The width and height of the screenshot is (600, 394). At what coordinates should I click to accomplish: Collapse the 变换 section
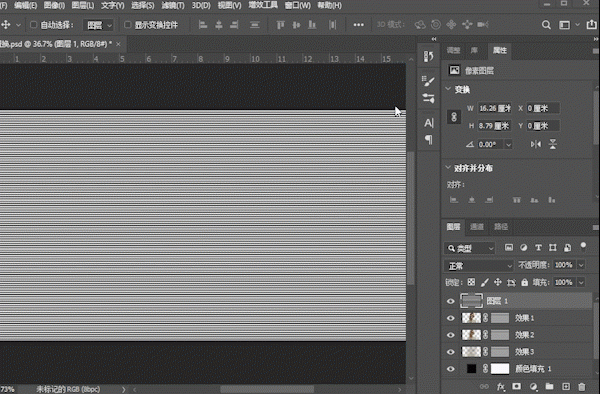tap(448, 89)
